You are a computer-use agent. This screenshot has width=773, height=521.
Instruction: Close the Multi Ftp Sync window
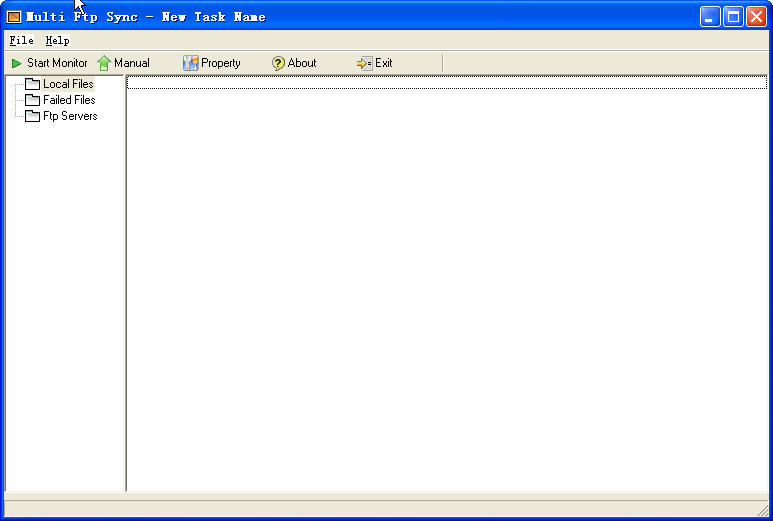(x=756, y=17)
